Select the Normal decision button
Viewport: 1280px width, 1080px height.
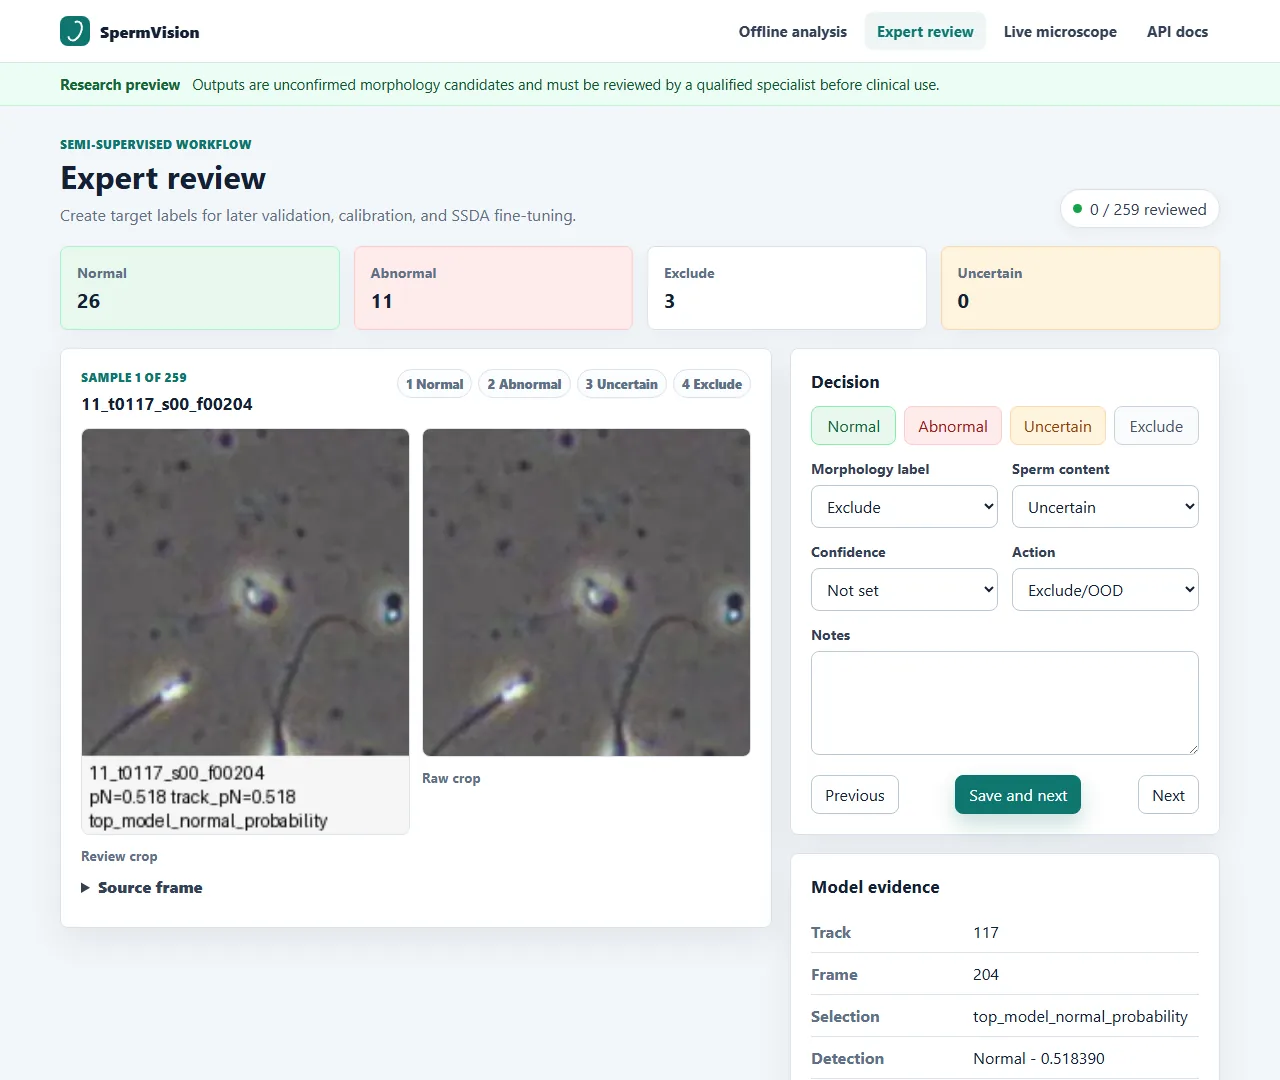click(x=853, y=426)
